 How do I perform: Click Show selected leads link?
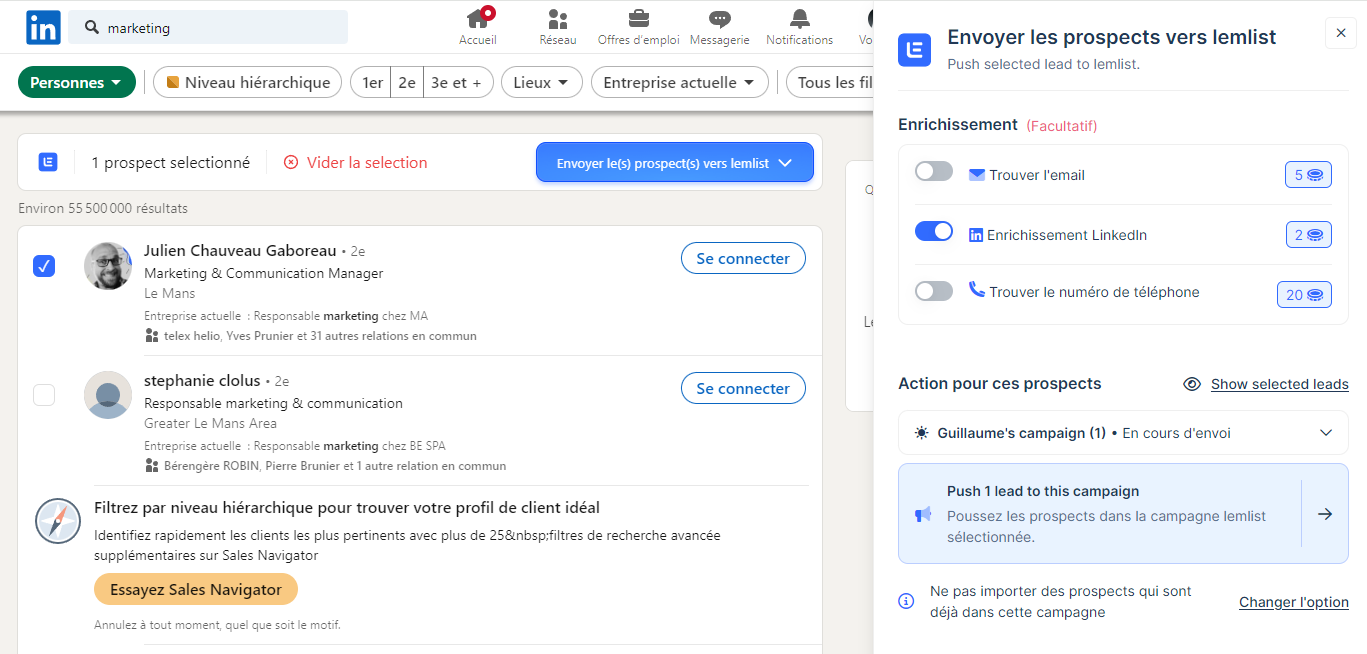pos(1280,384)
